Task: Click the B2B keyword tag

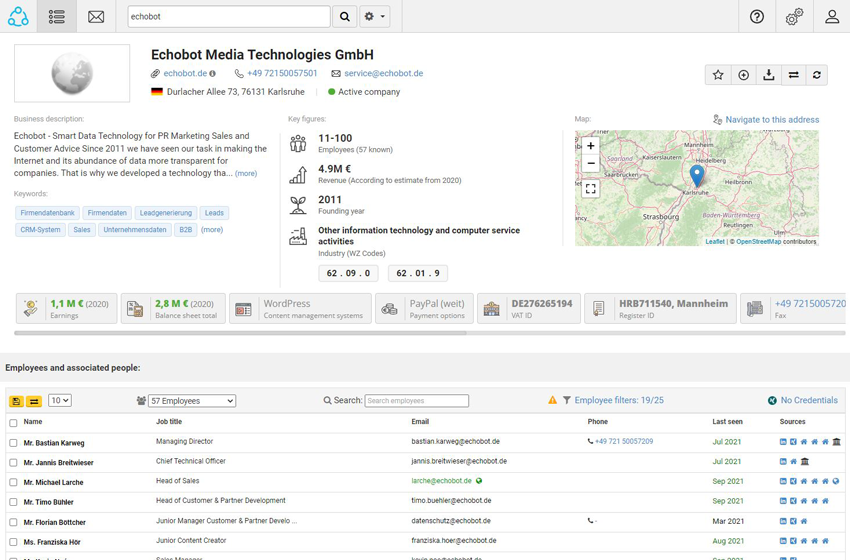Action: pos(185,230)
